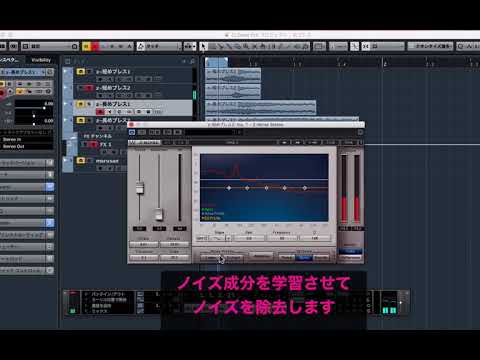Screen dimensions: 480x360
Task: Click the long audio clip on third track
Action: (x=261, y=108)
